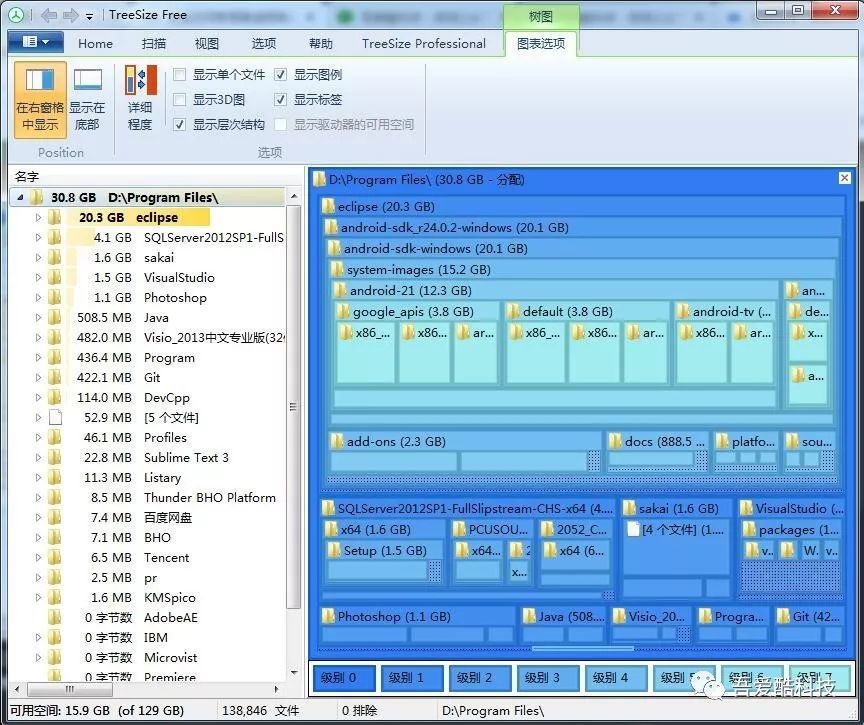Uncheck the 显示标签 checkbox

pos(280,100)
